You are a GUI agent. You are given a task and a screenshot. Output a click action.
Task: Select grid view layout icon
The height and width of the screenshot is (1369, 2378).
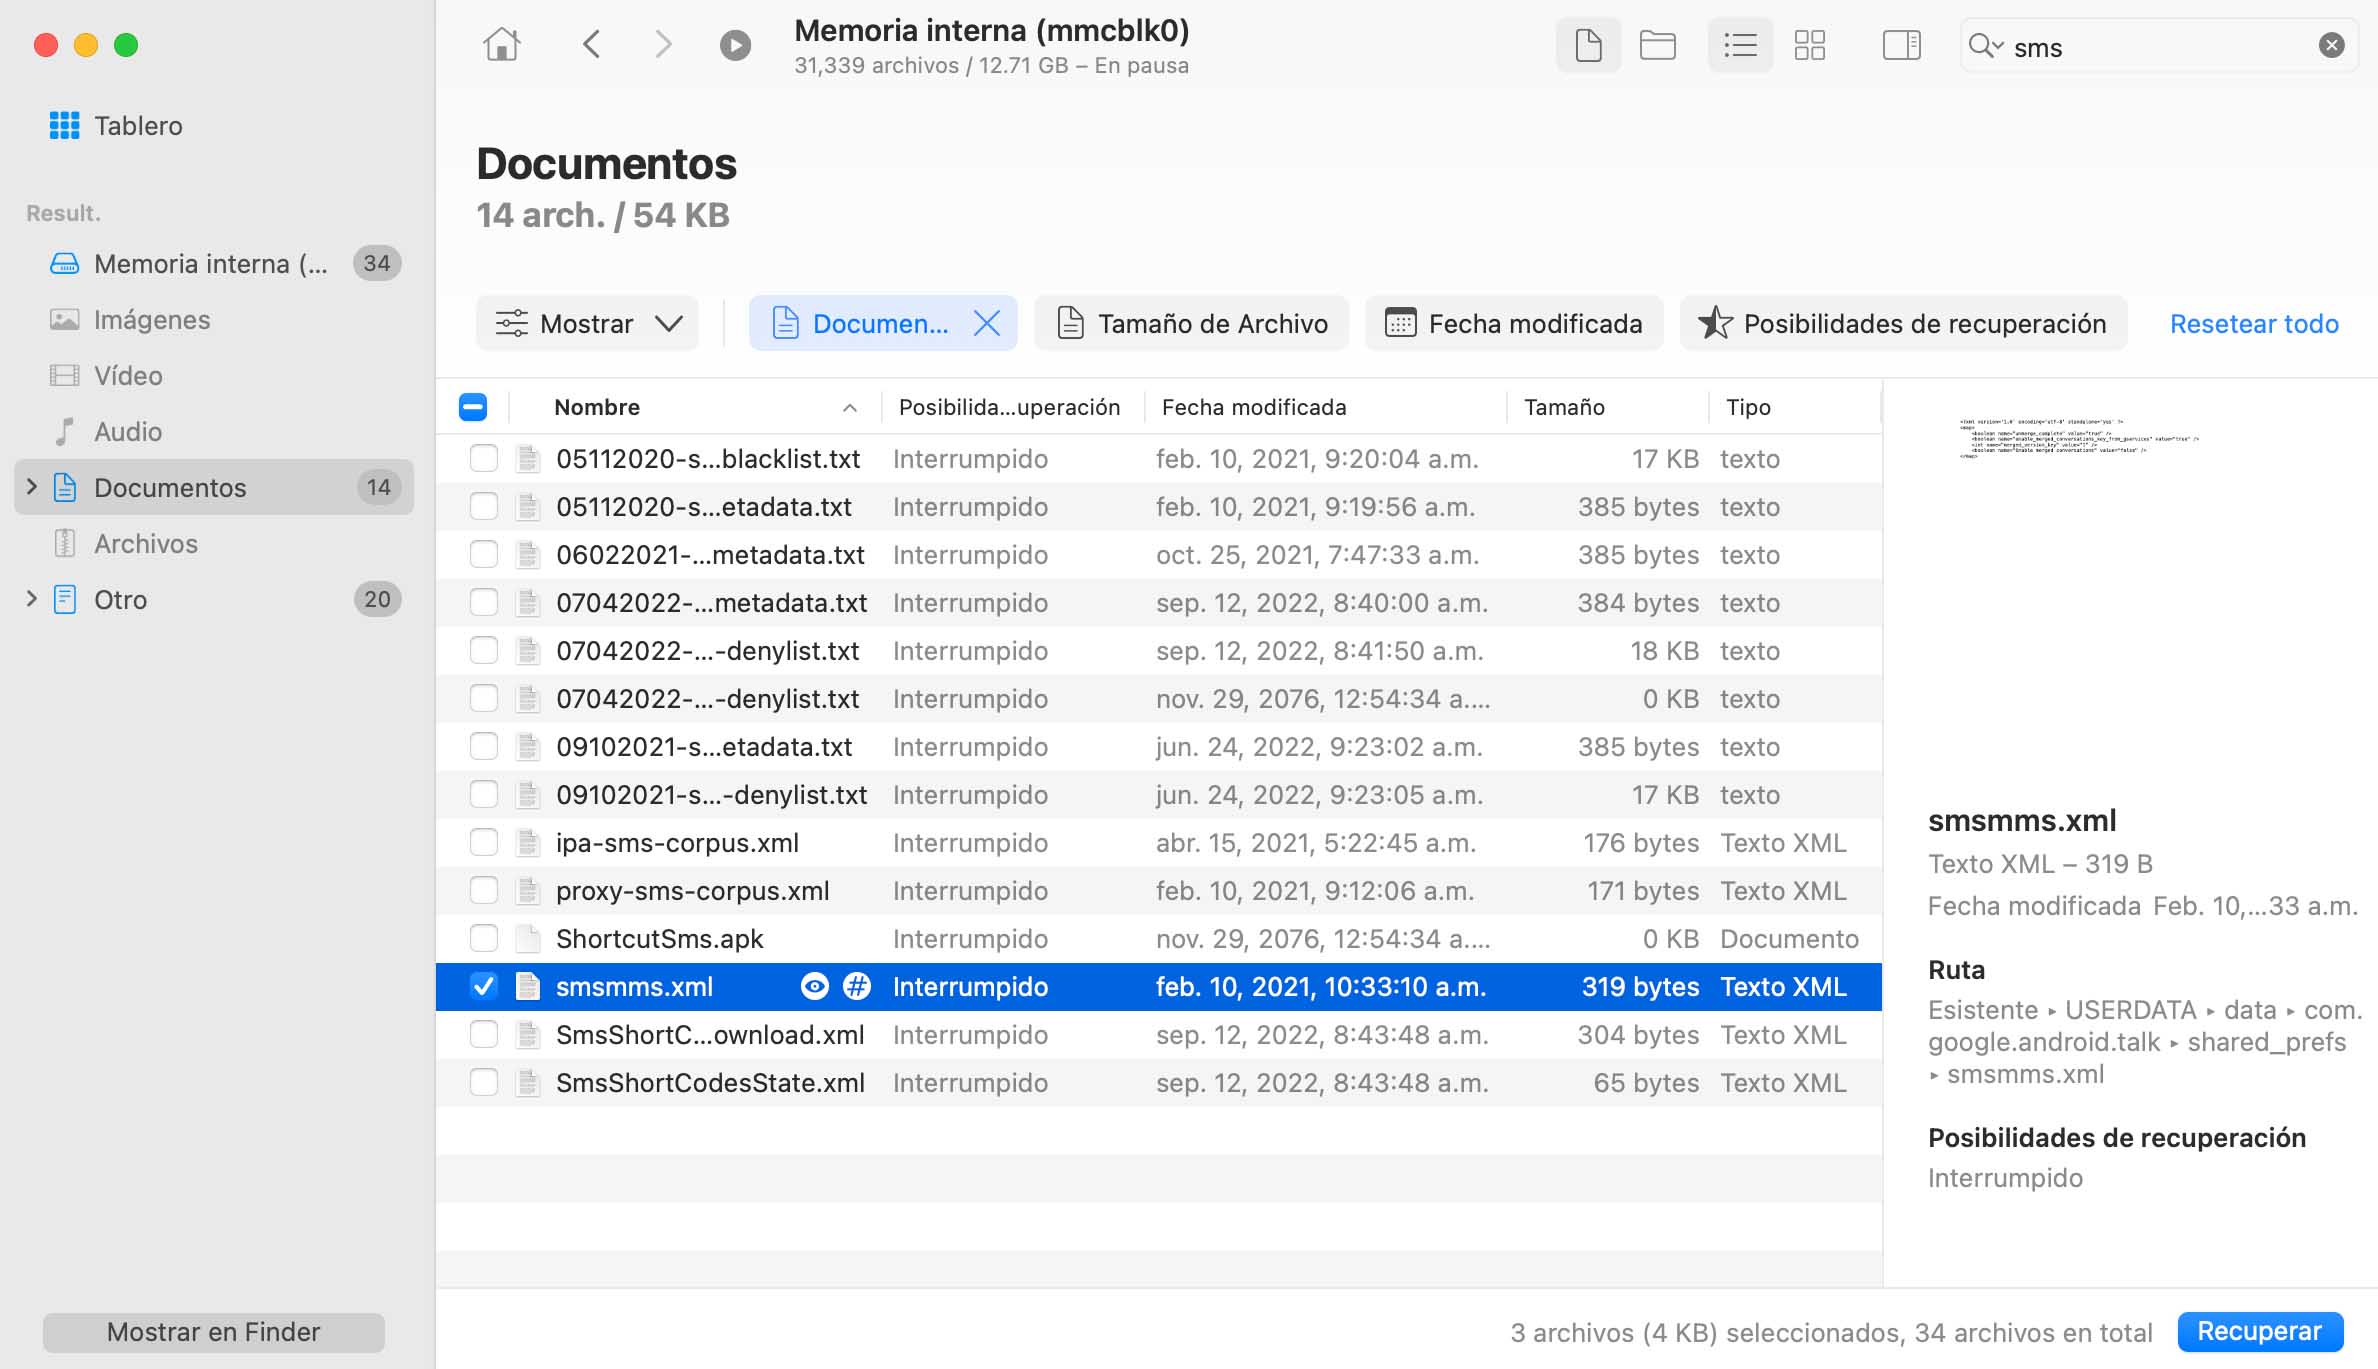tap(1809, 45)
